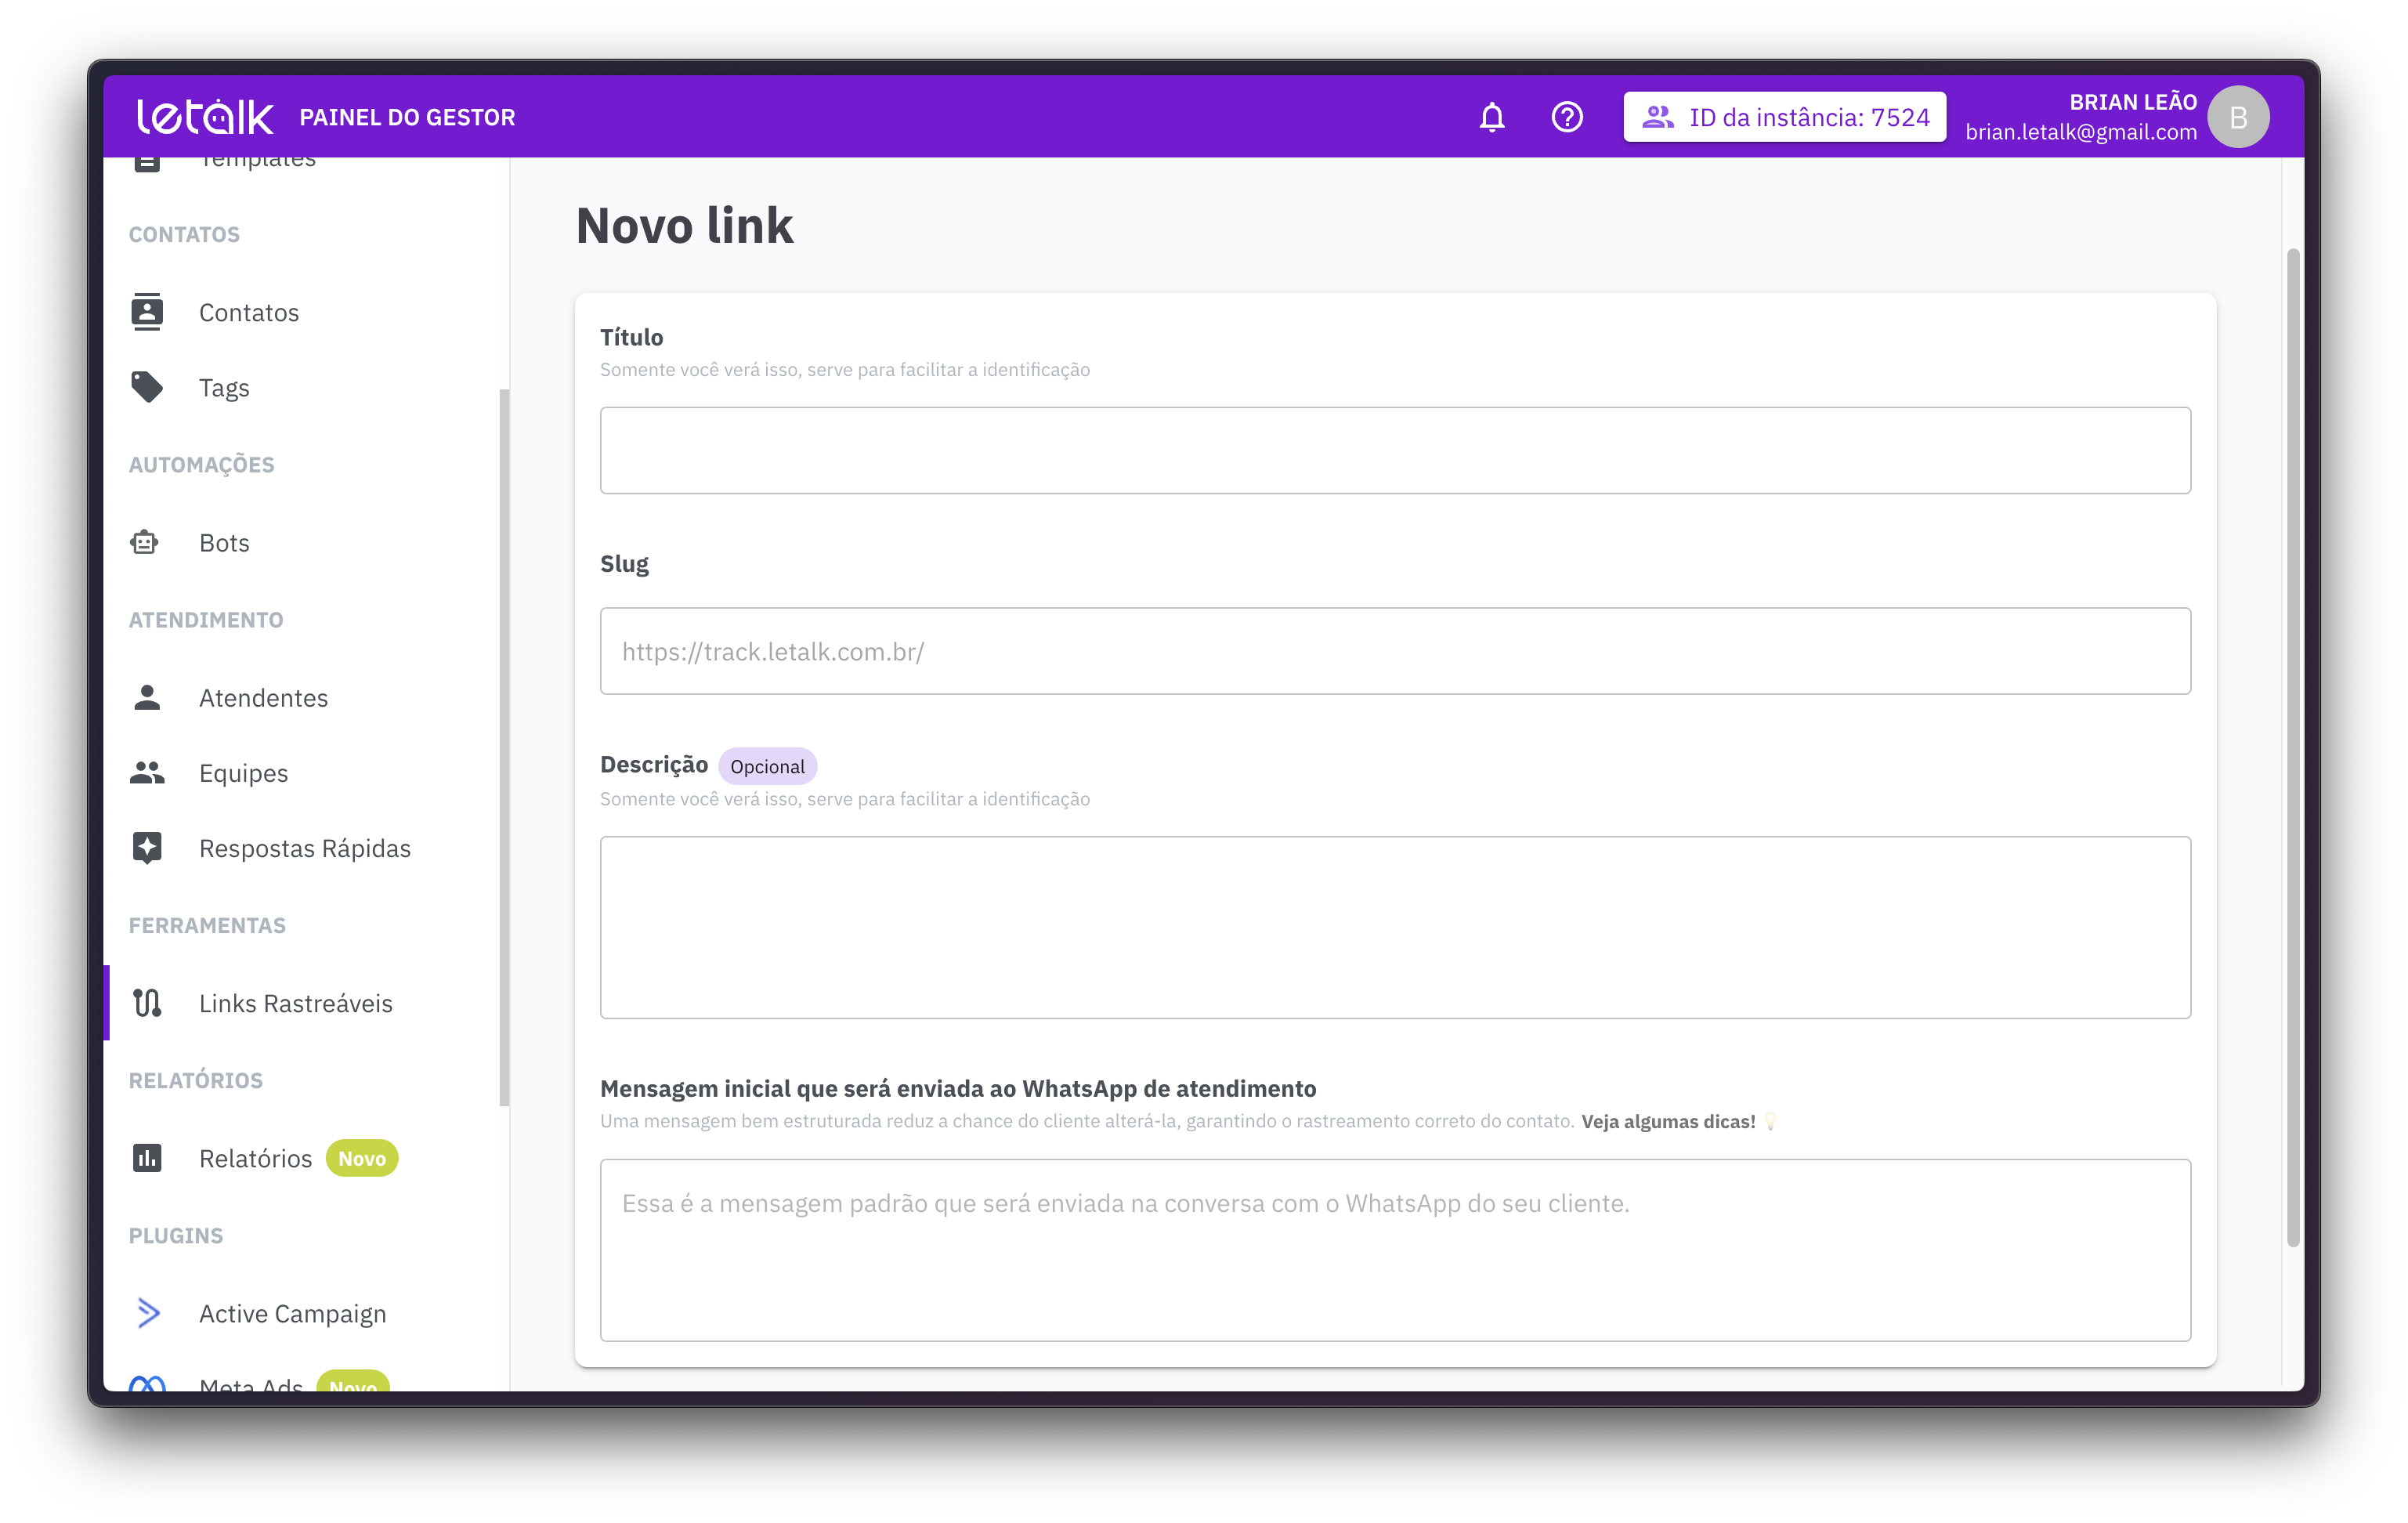Screen dimensions: 2408x1523
Task: Click the Links Rastreáveis route icon
Action: click(x=147, y=1002)
